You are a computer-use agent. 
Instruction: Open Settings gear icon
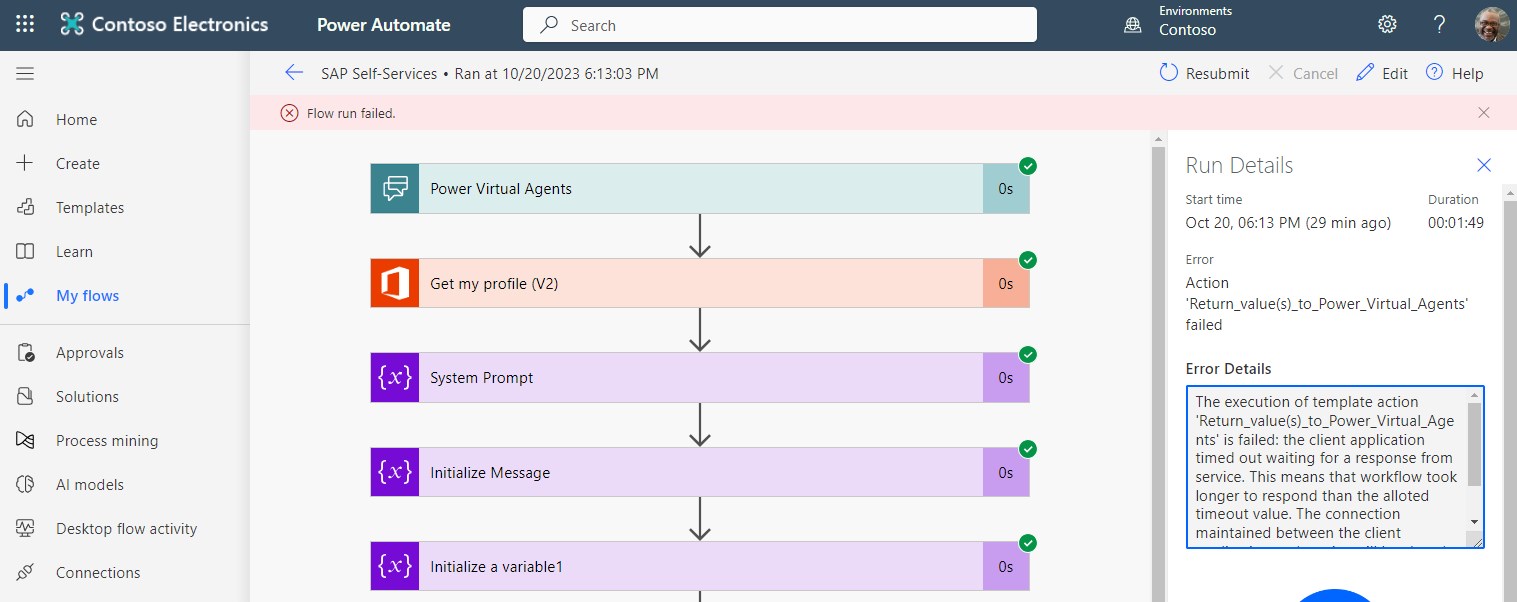[1387, 25]
